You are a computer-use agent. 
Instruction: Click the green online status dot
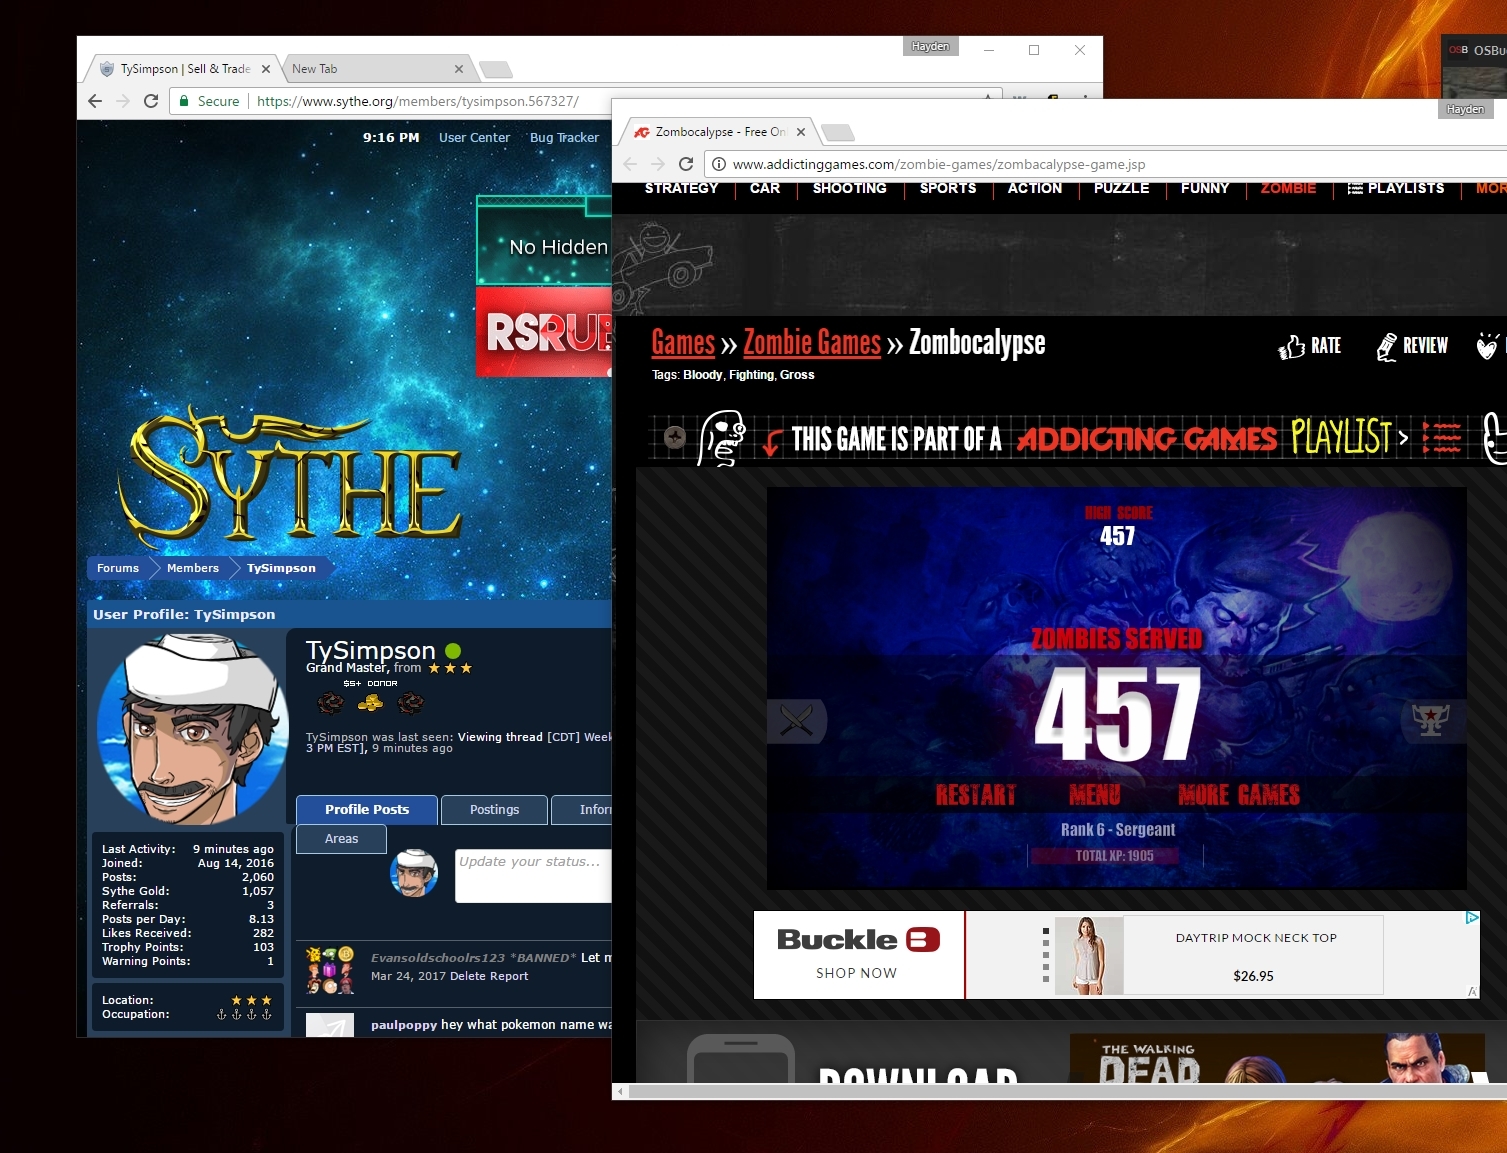pyautogui.click(x=453, y=651)
